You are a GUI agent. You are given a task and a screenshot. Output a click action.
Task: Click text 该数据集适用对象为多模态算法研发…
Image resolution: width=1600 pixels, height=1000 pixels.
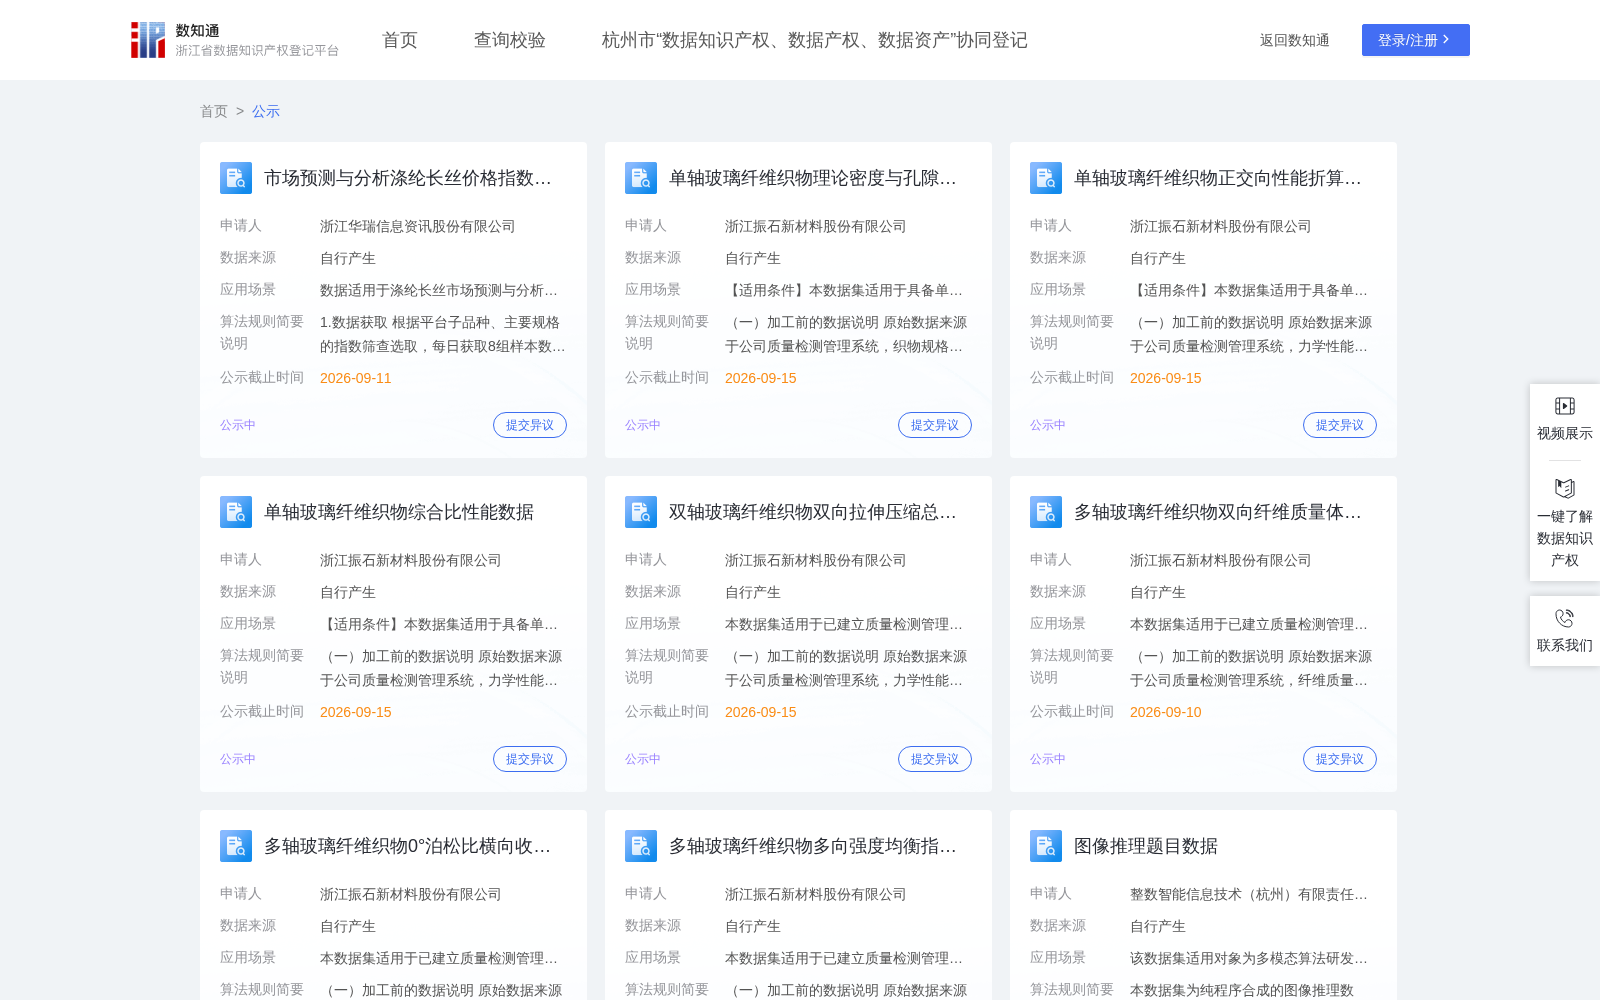(x=1249, y=958)
